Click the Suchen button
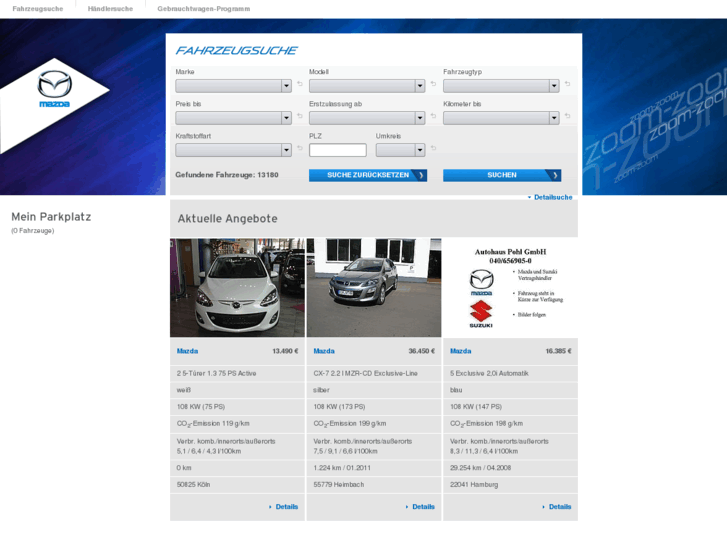The image size is (727, 545). point(502,175)
